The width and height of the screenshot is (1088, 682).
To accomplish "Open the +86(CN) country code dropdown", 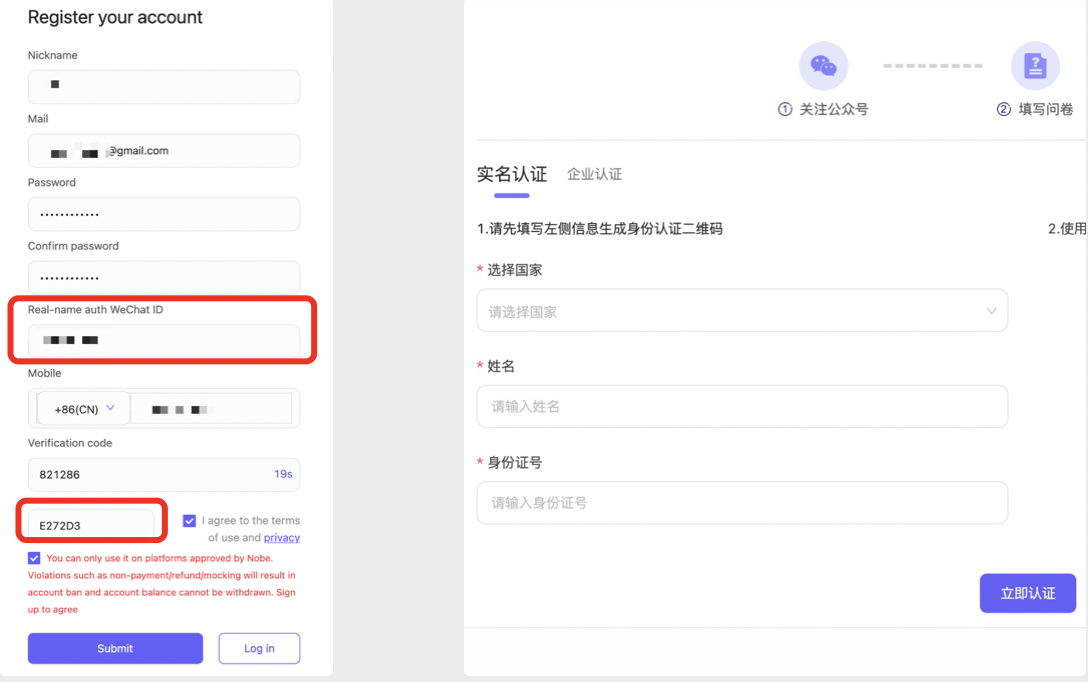I will 84,409.
